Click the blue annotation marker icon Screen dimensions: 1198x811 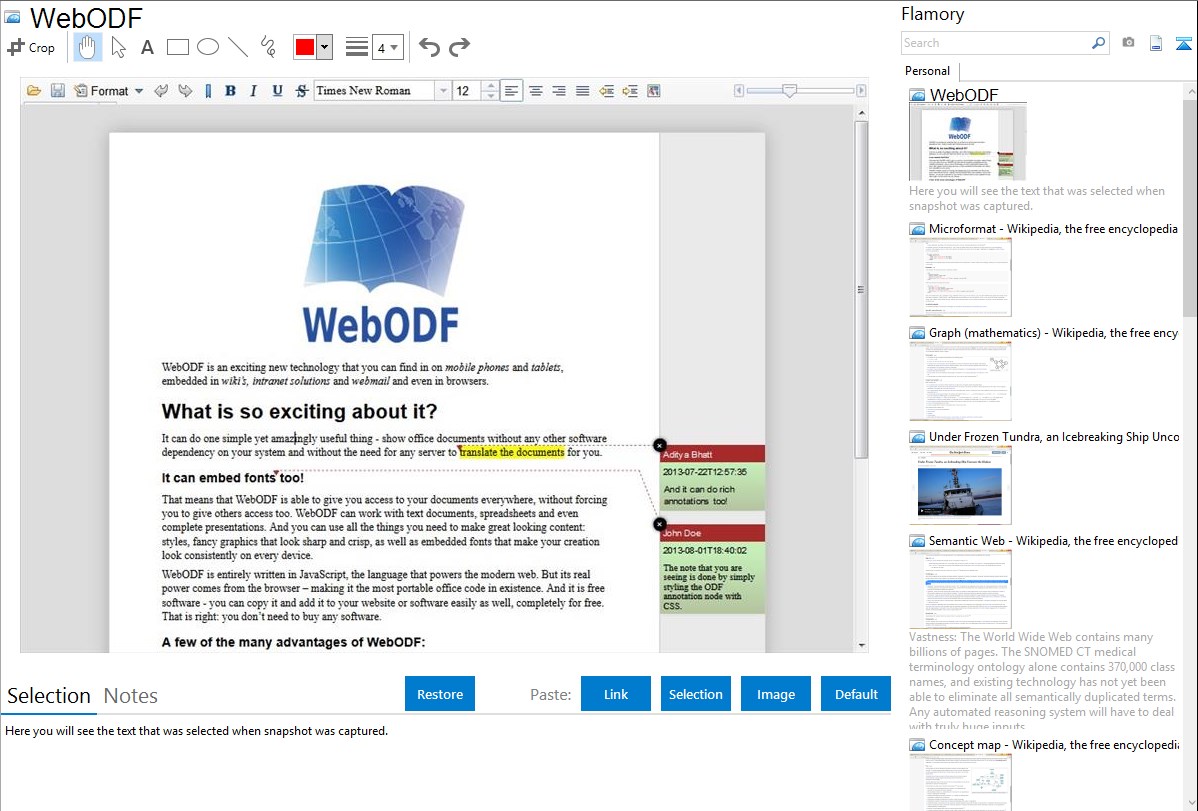(x=208, y=91)
